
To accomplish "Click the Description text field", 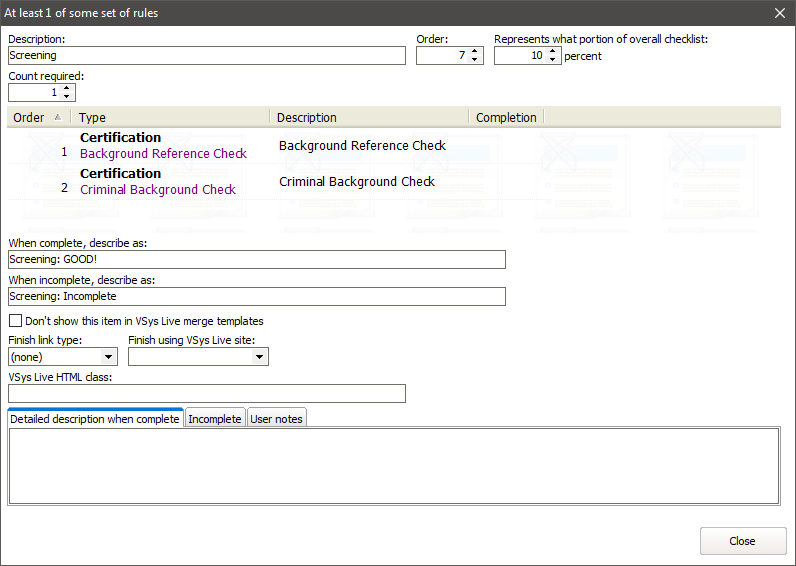I will coord(206,56).
